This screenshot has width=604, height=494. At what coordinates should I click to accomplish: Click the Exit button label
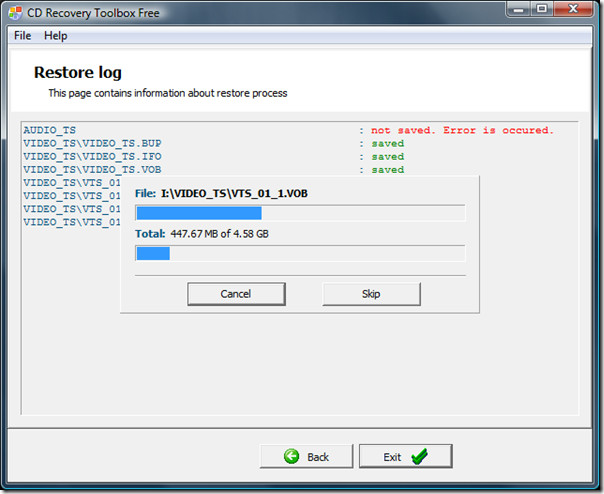point(392,457)
